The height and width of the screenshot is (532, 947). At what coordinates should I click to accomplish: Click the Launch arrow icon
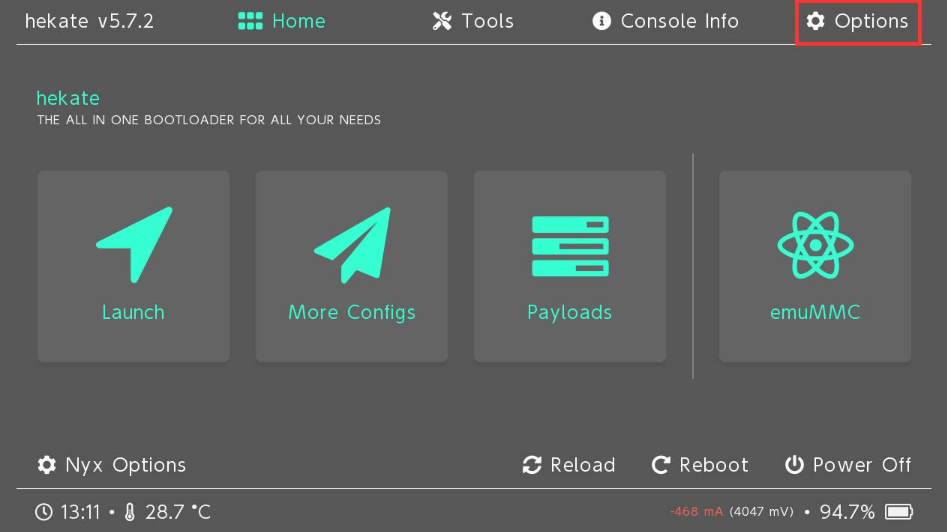point(134,243)
